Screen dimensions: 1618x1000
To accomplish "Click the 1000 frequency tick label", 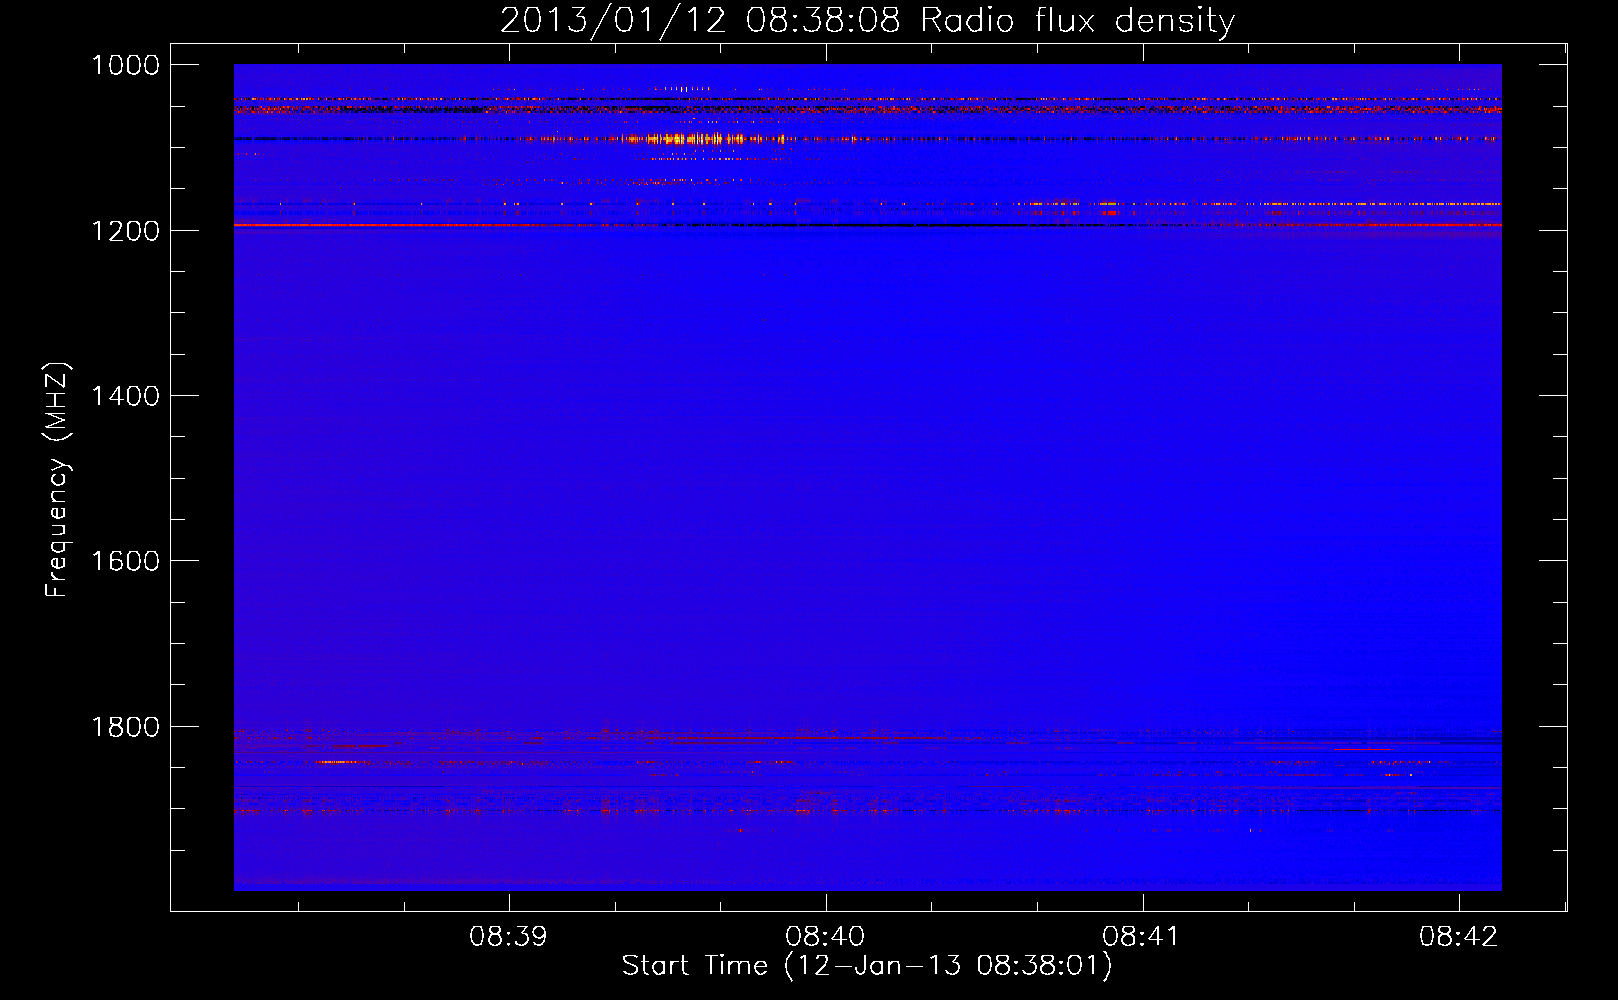I will (125, 65).
